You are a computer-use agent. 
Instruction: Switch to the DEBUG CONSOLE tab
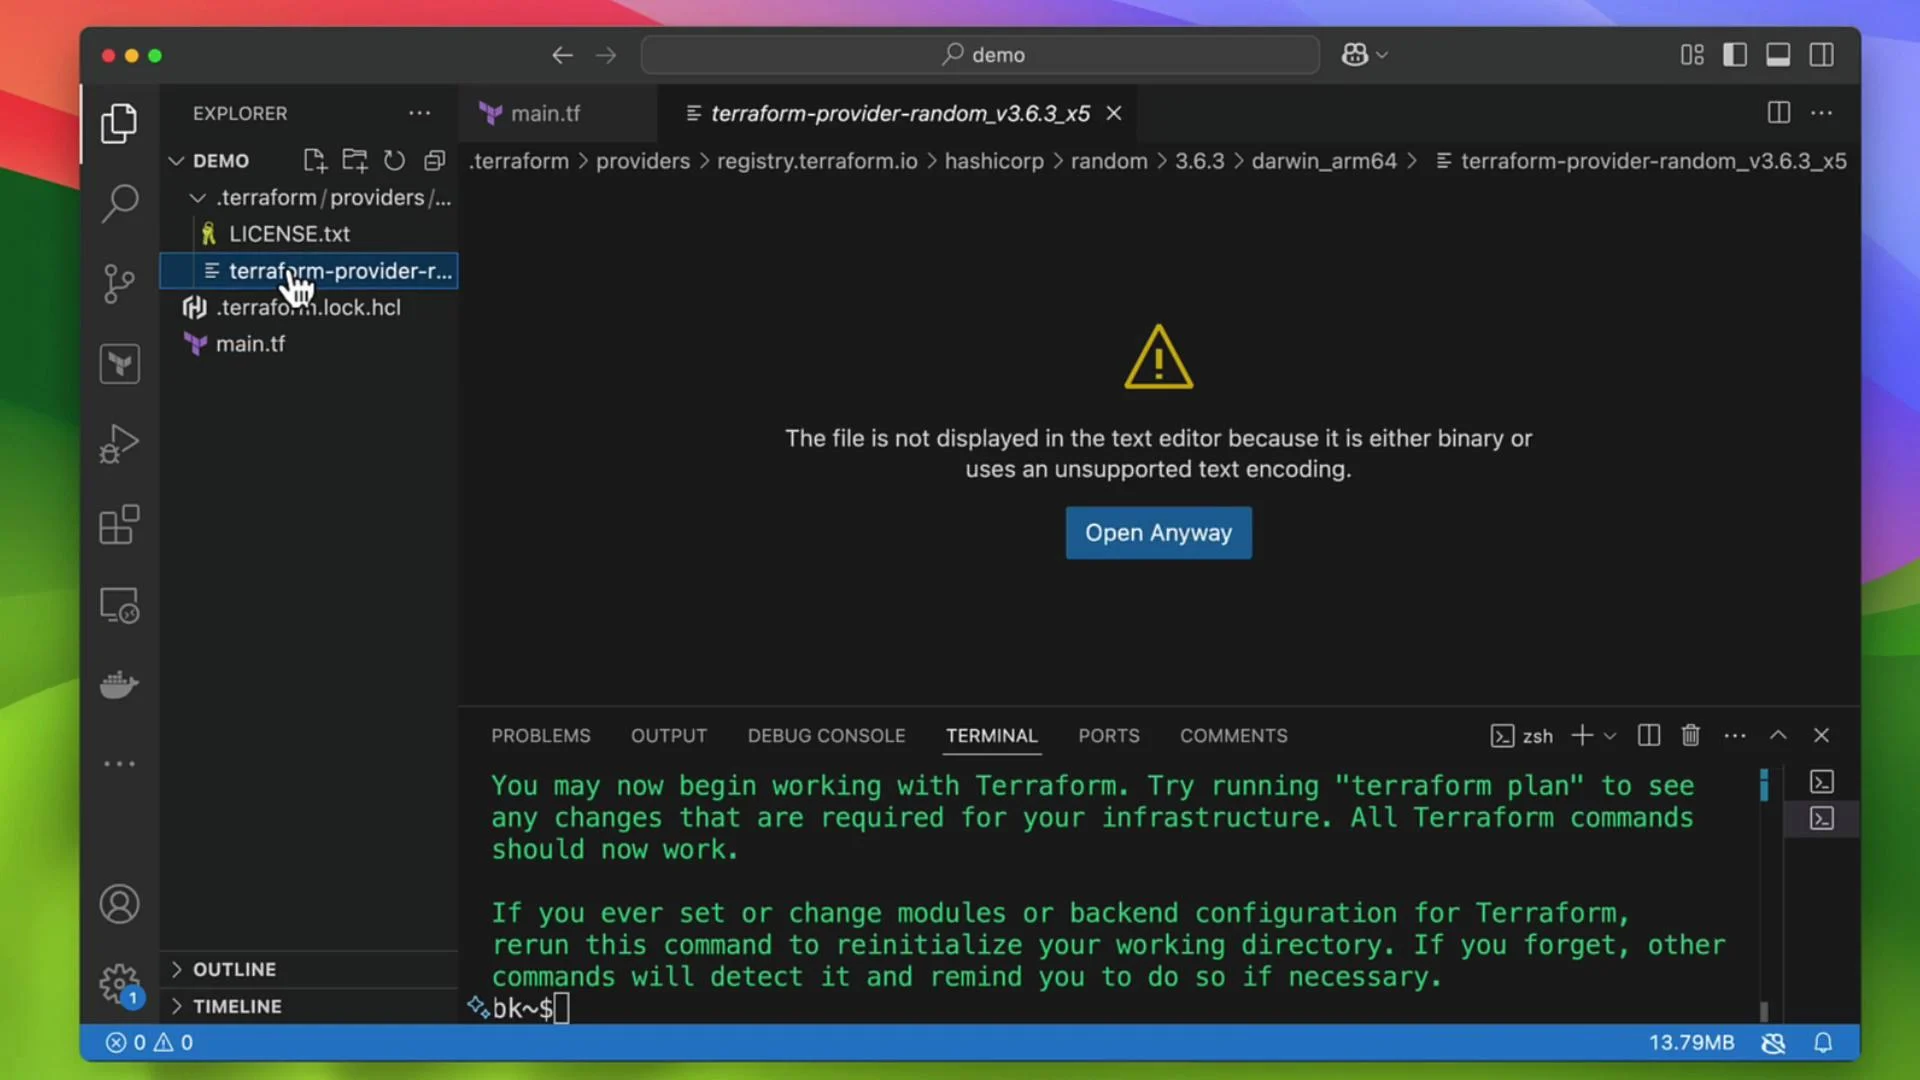click(x=826, y=736)
